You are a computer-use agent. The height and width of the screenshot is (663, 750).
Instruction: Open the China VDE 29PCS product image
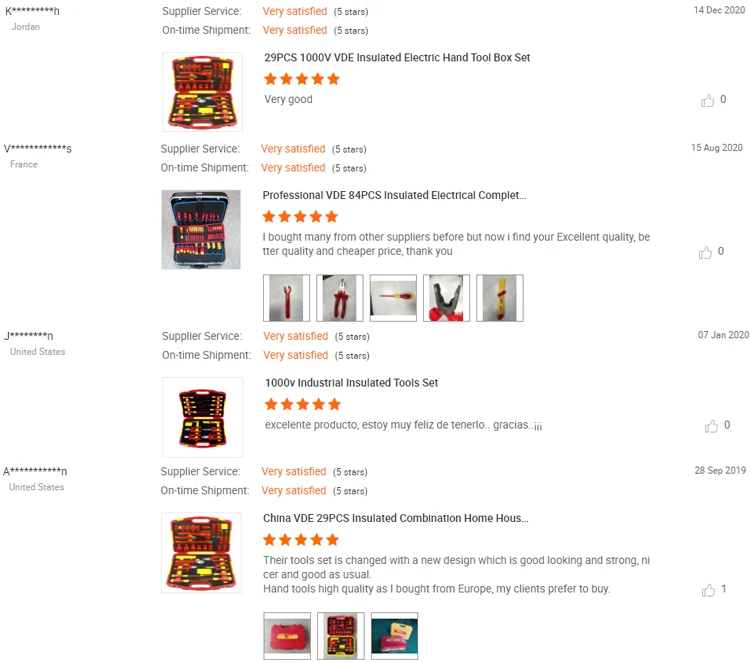coord(201,552)
